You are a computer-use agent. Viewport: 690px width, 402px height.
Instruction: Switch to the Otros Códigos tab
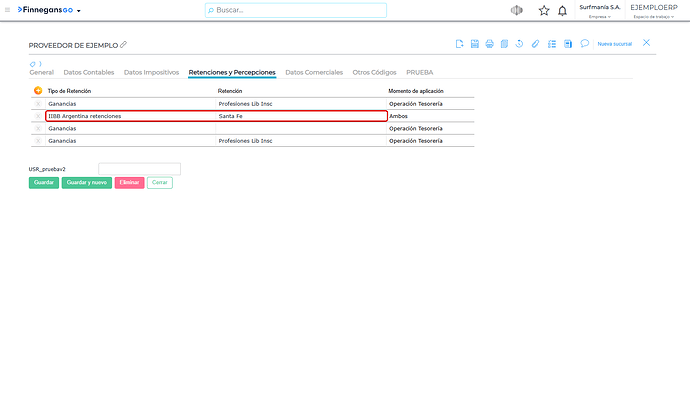[x=374, y=72]
